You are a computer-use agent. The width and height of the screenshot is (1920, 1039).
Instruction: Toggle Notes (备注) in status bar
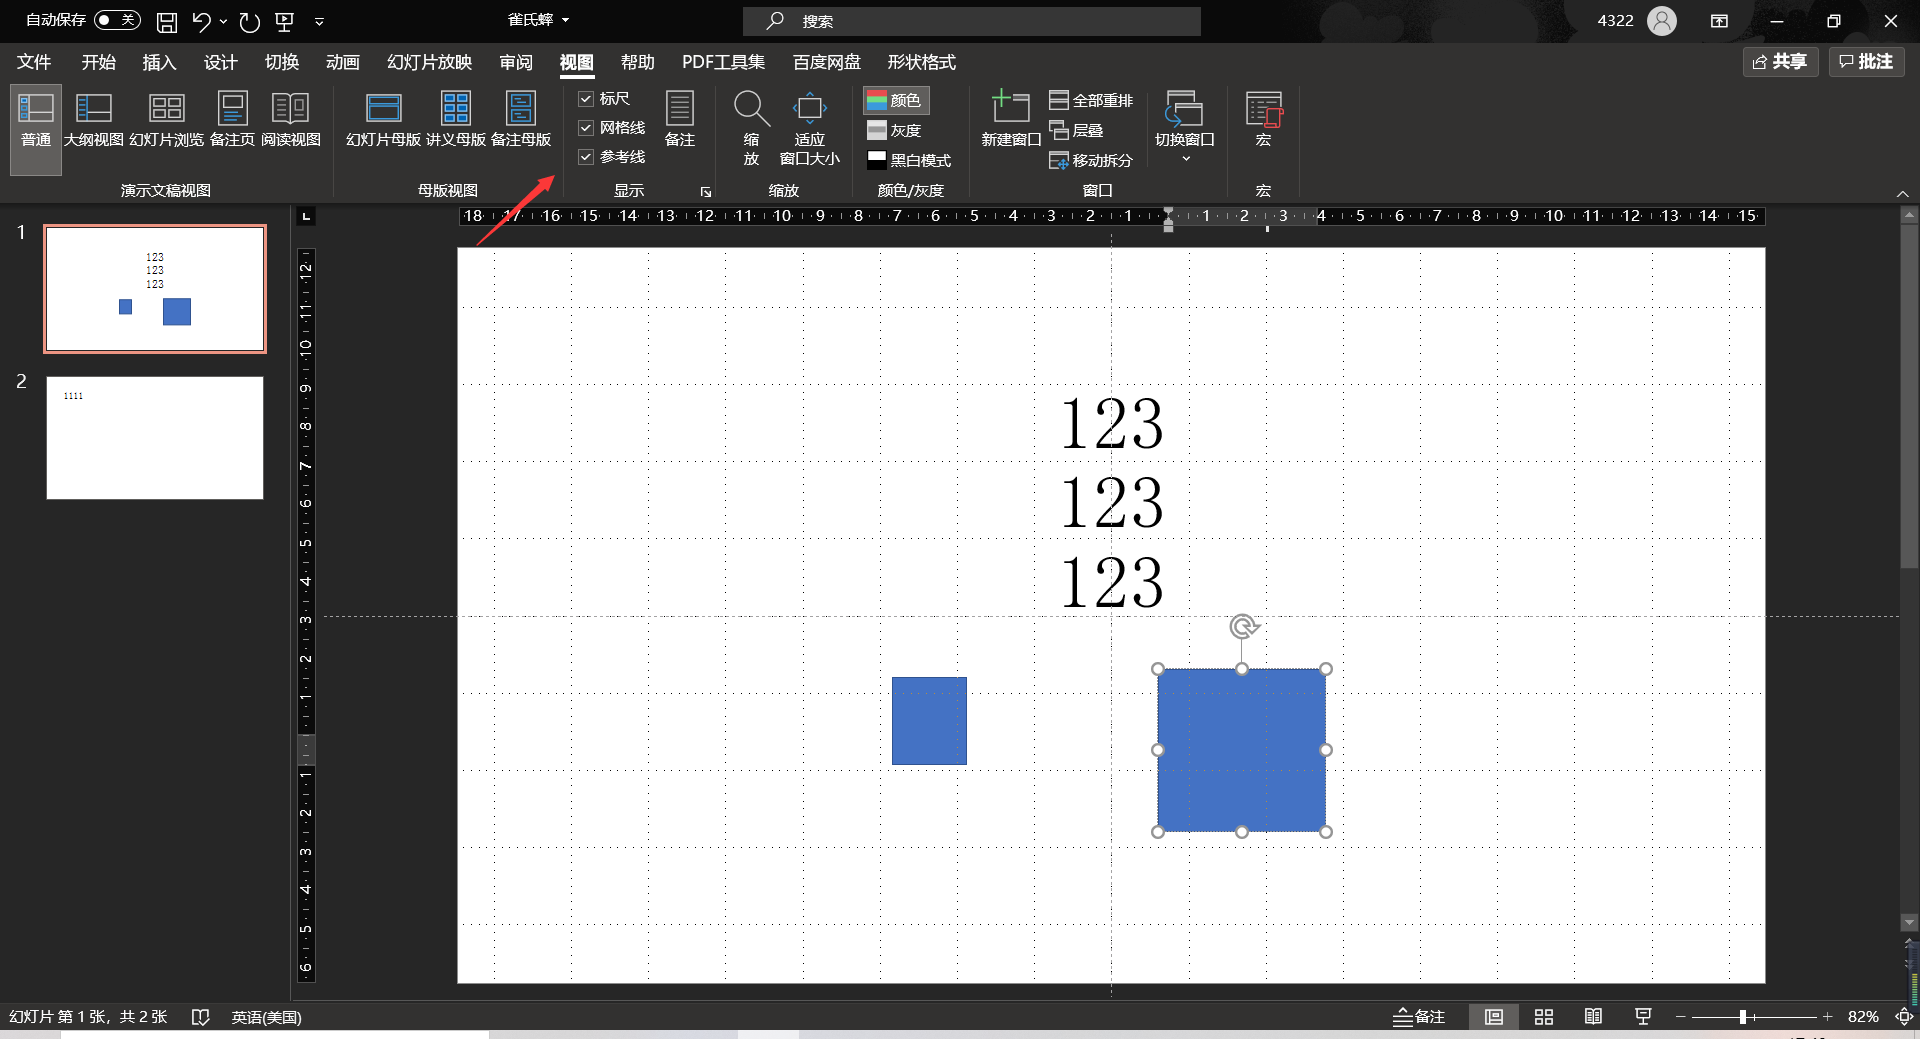click(1420, 1017)
